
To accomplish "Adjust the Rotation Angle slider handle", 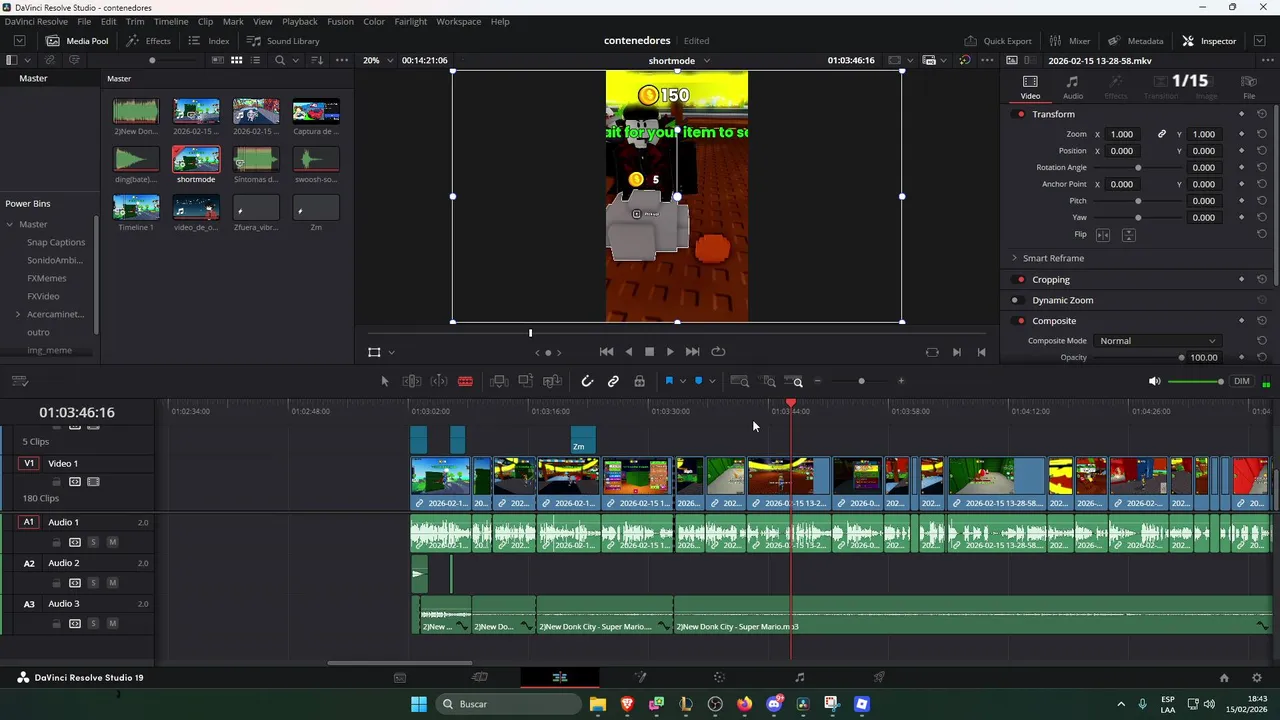I will click(x=1138, y=168).
